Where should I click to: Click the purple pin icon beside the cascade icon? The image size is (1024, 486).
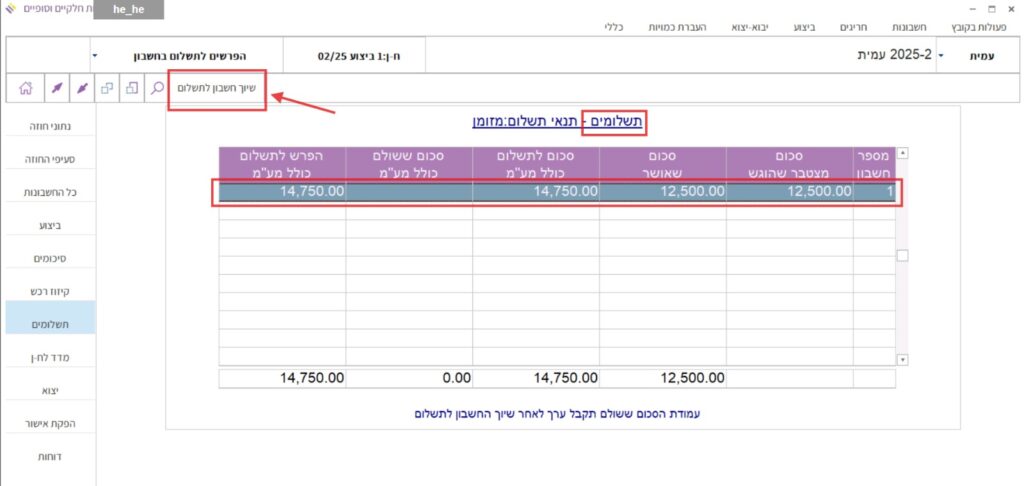point(82,88)
